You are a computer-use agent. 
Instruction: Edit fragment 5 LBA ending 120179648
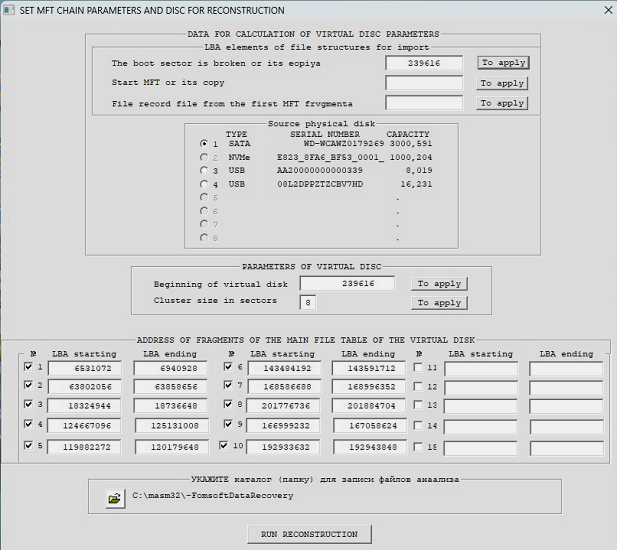click(x=172, y=447)
